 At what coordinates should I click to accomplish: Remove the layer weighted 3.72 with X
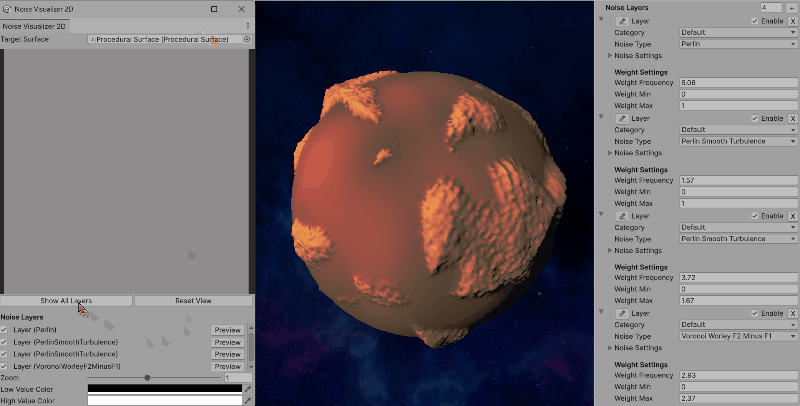click(793, 216)
